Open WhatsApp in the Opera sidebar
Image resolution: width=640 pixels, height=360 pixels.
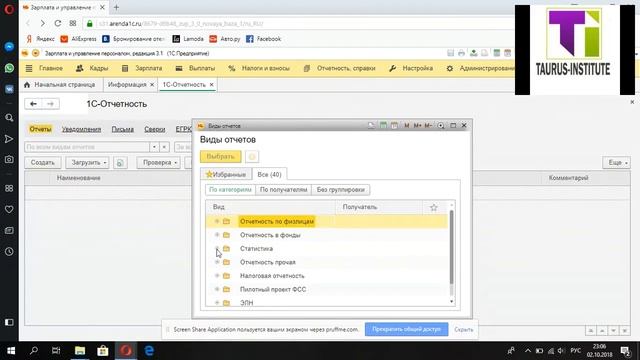tap(9, 68)
